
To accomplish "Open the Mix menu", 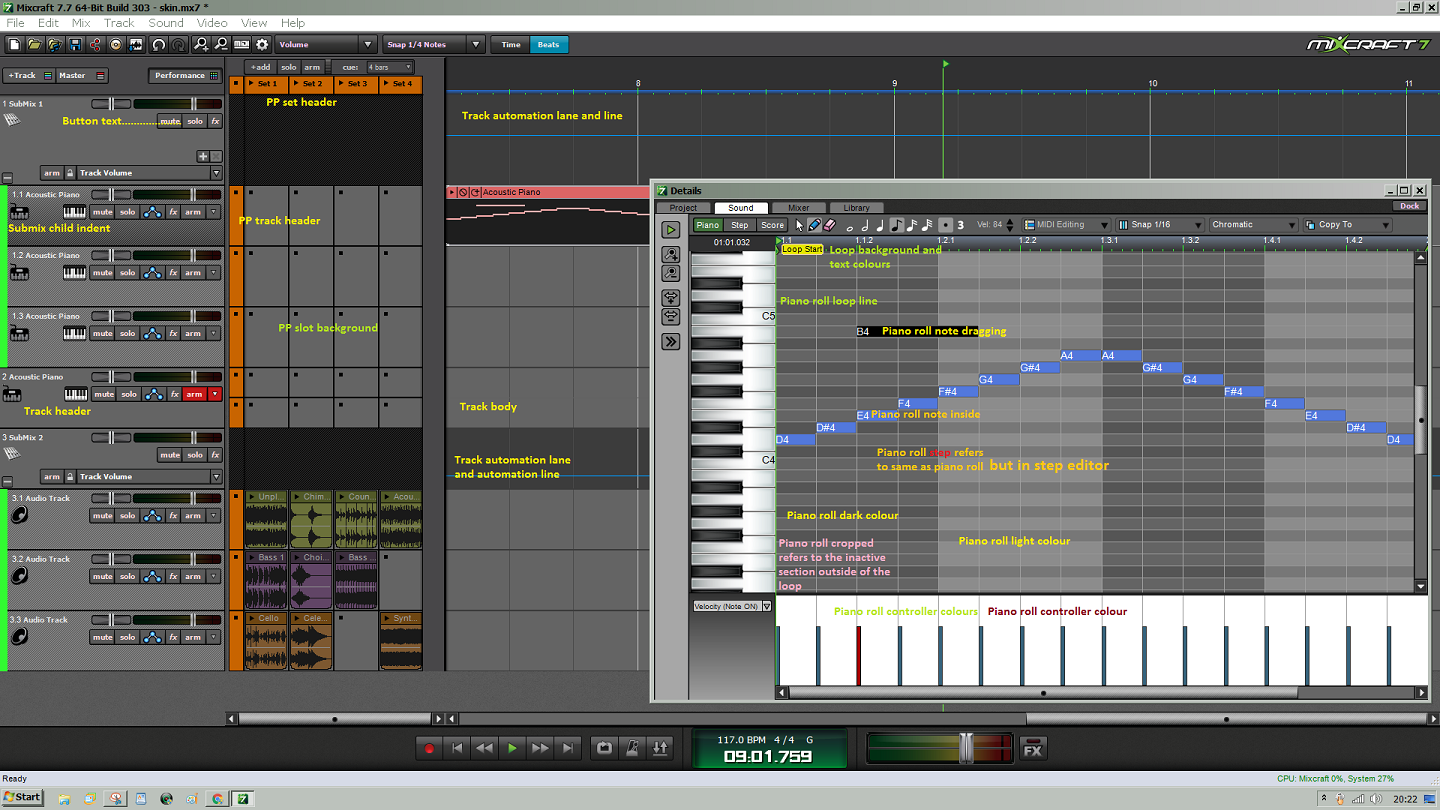I will pyautogui.click(x=81, y=22).
